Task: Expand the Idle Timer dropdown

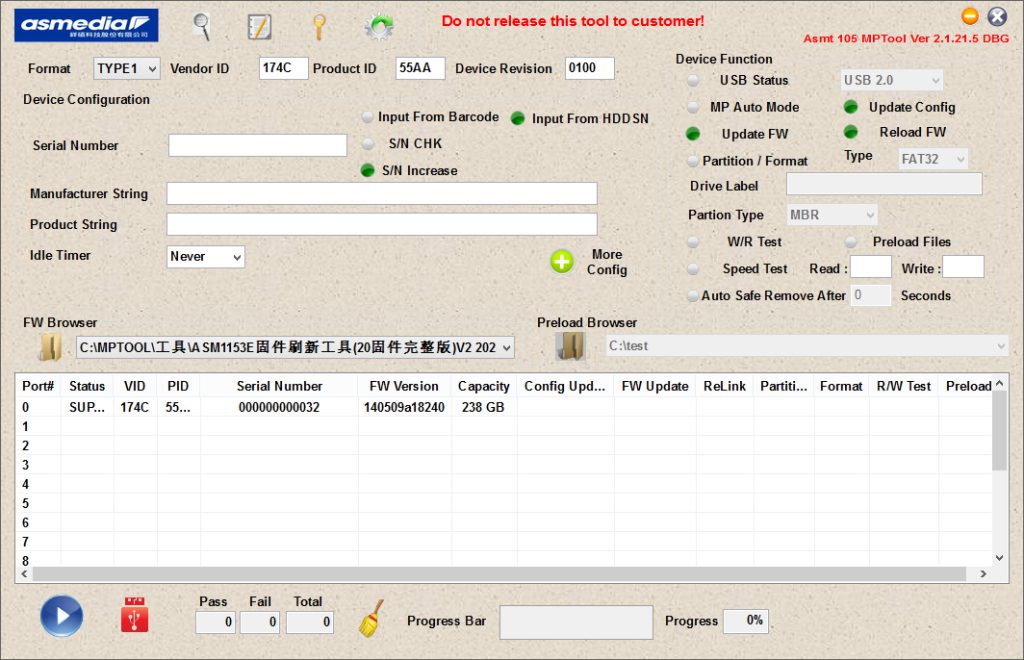Action: pyautogui.click(x=206, y=257)
